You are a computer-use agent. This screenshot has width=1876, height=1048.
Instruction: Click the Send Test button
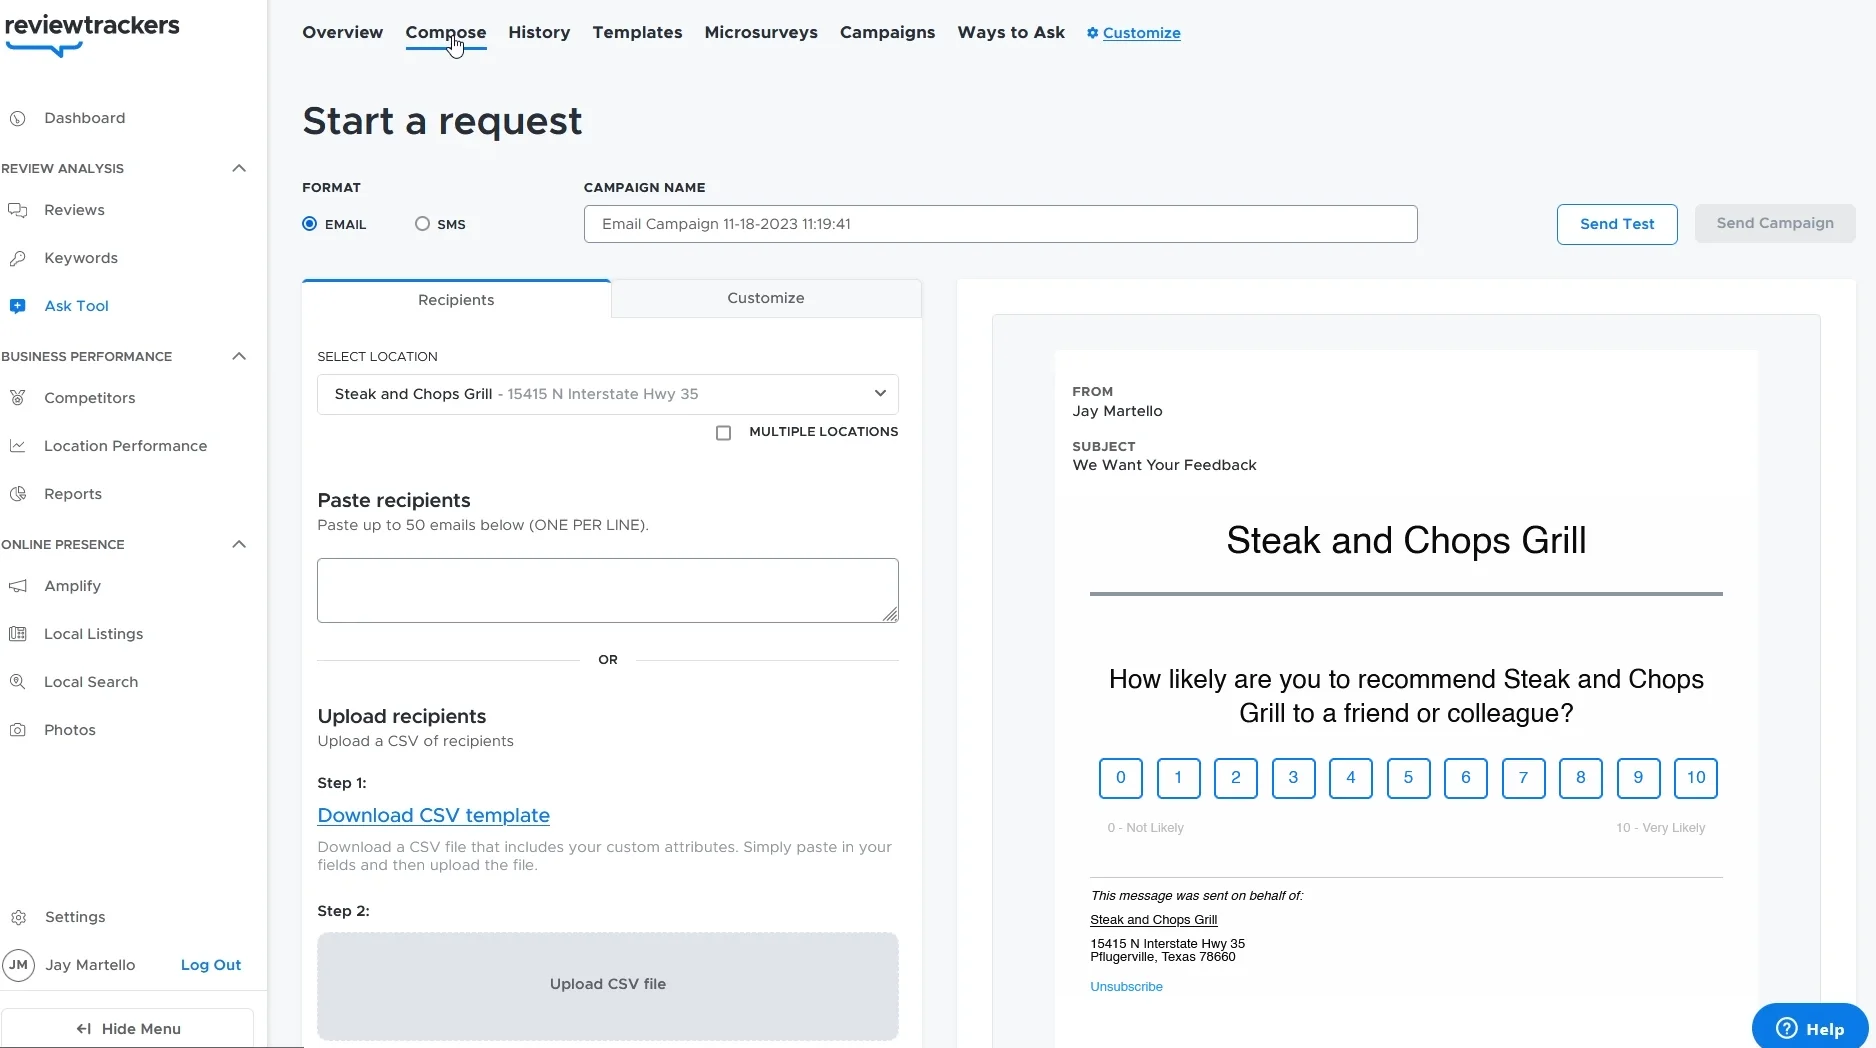[1616, 224]
